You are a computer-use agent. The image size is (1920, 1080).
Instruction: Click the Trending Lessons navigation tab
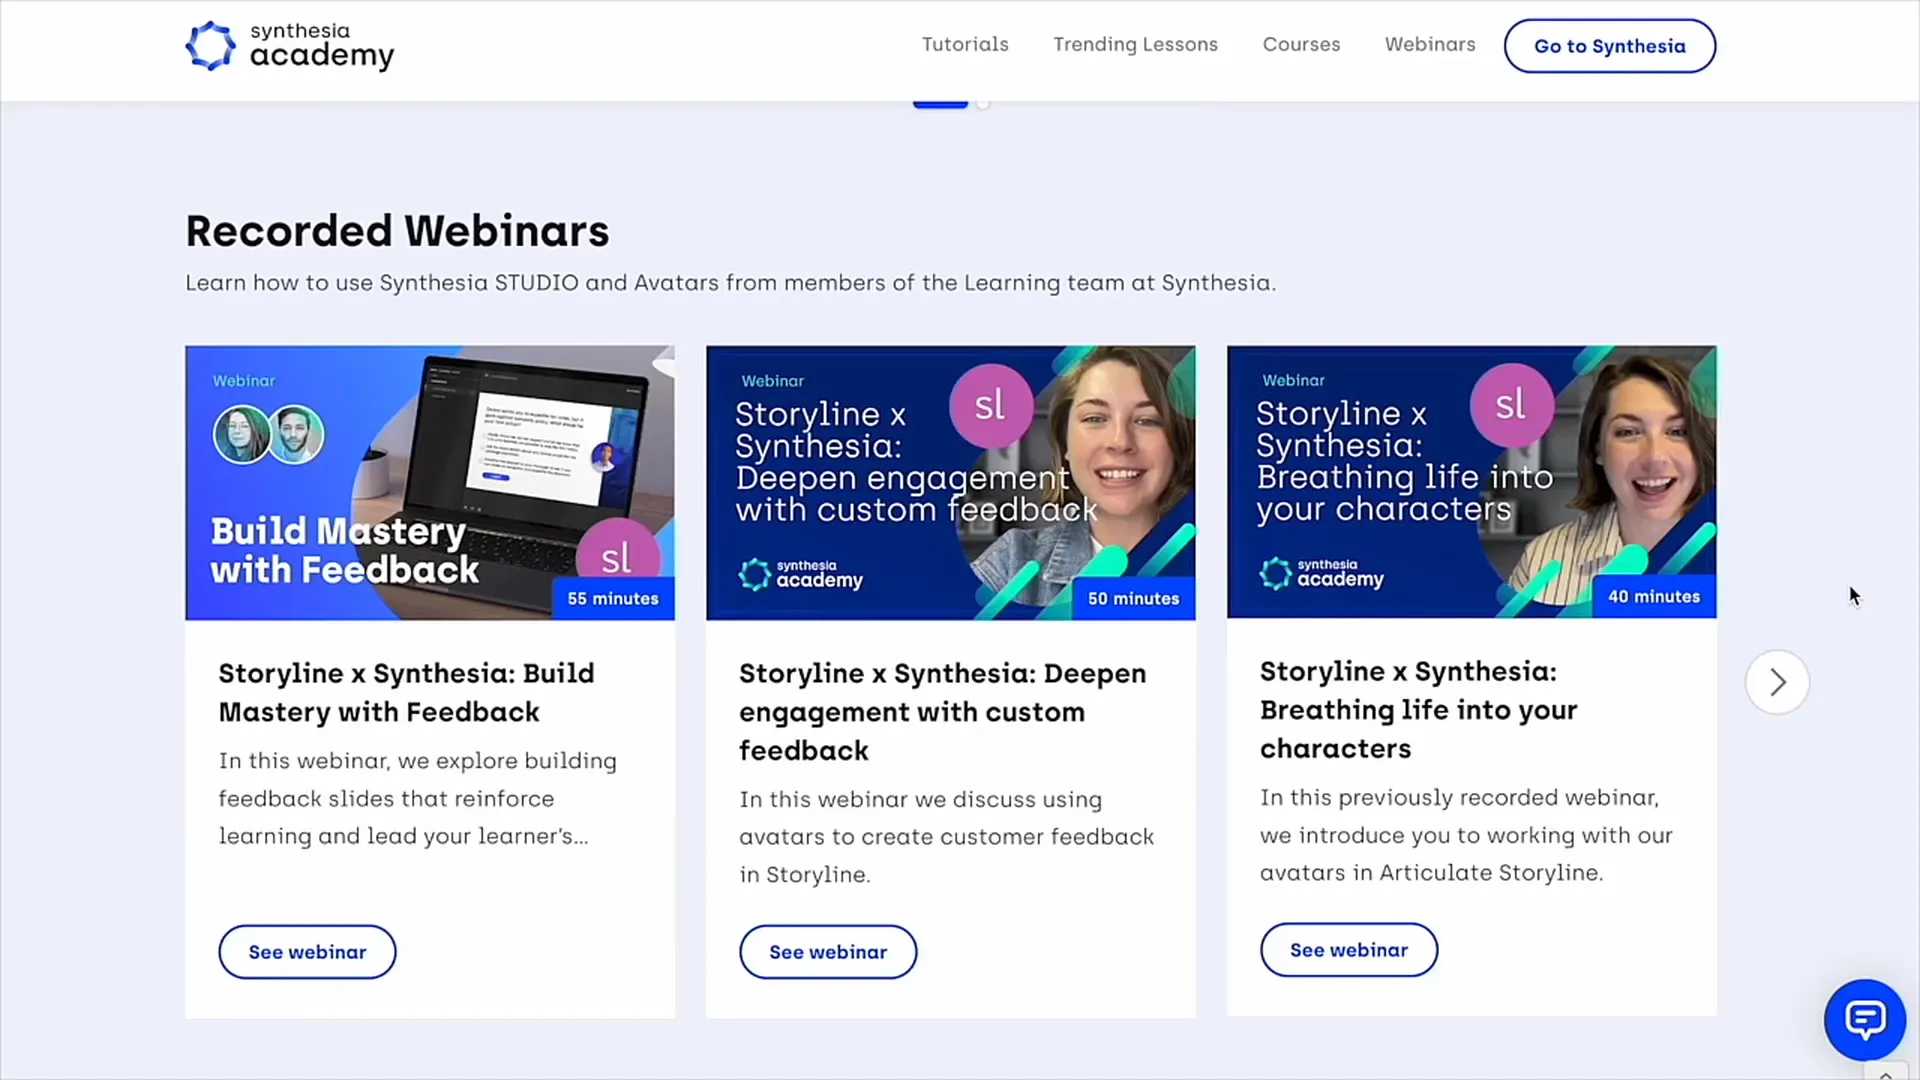[1135, 45]
